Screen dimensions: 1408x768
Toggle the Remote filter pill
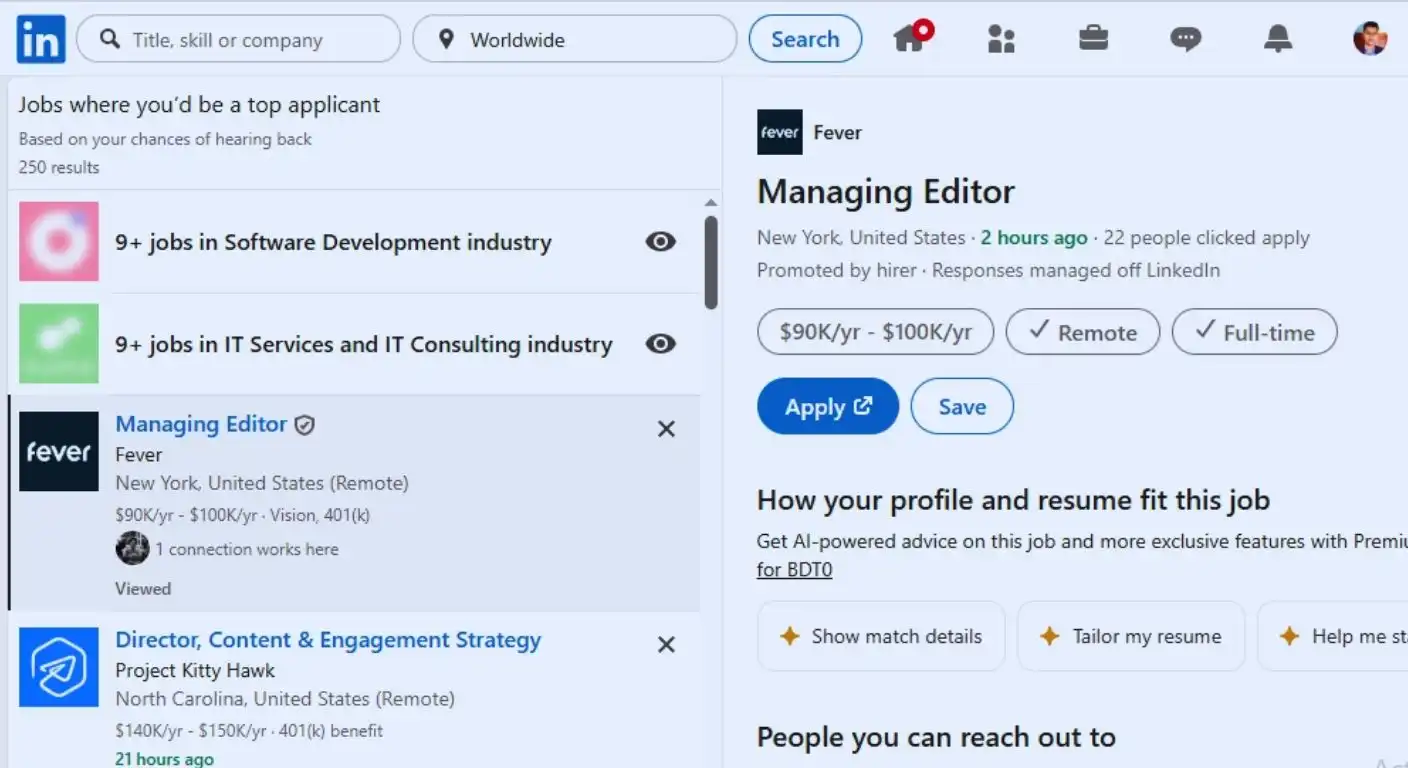[x=1082, y=331]
